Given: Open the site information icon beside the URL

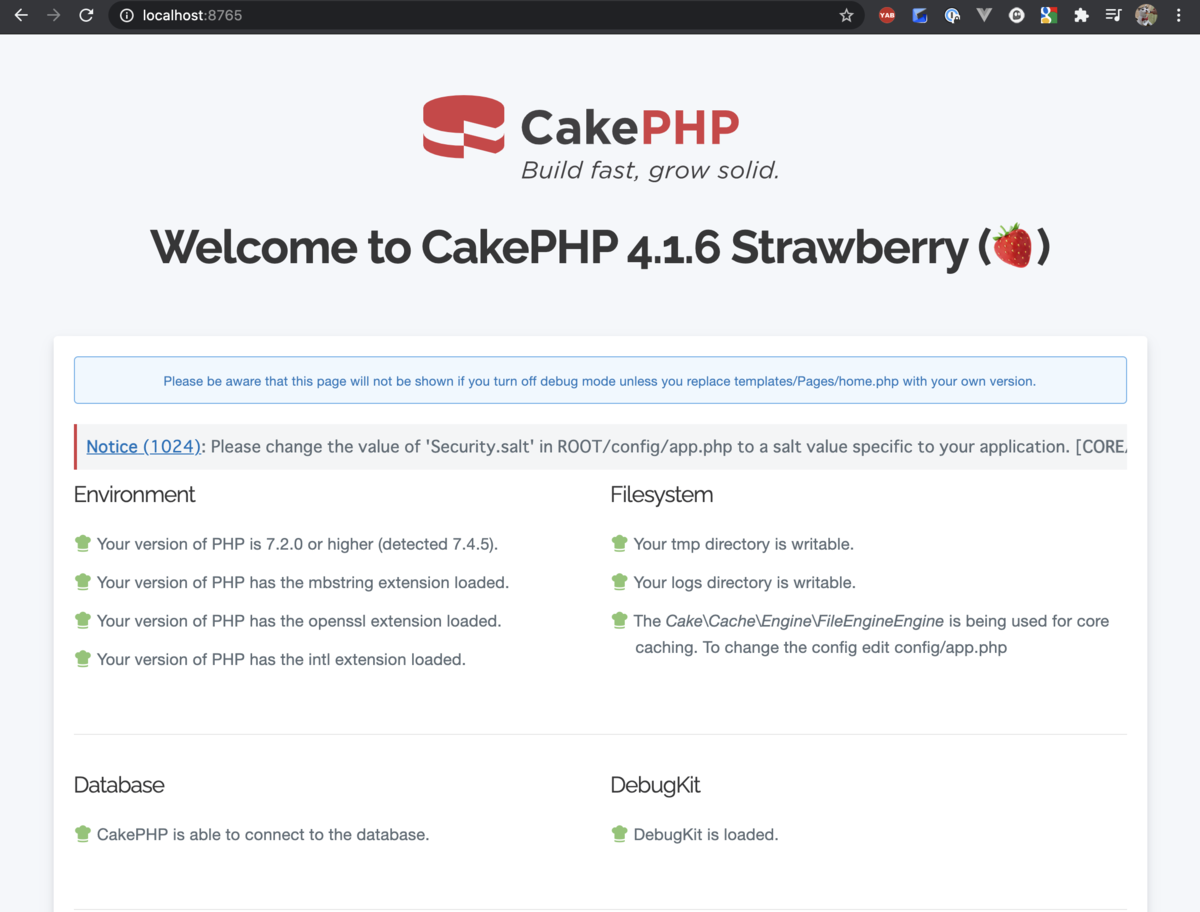Looking at the screenshot, I should pos(126,15).
